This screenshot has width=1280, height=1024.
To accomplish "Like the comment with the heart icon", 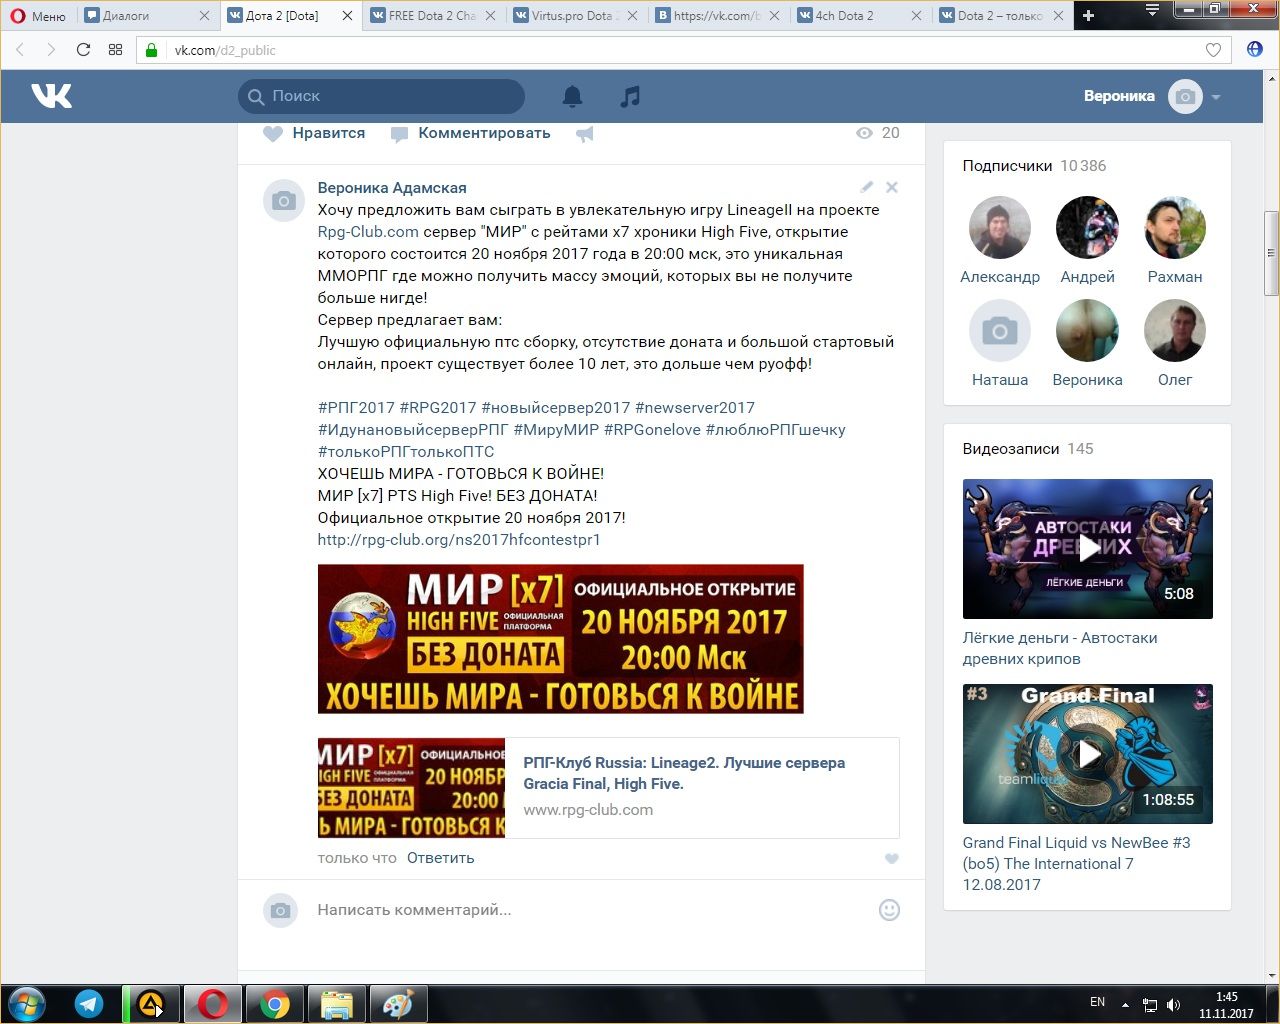I will point(892,858).
